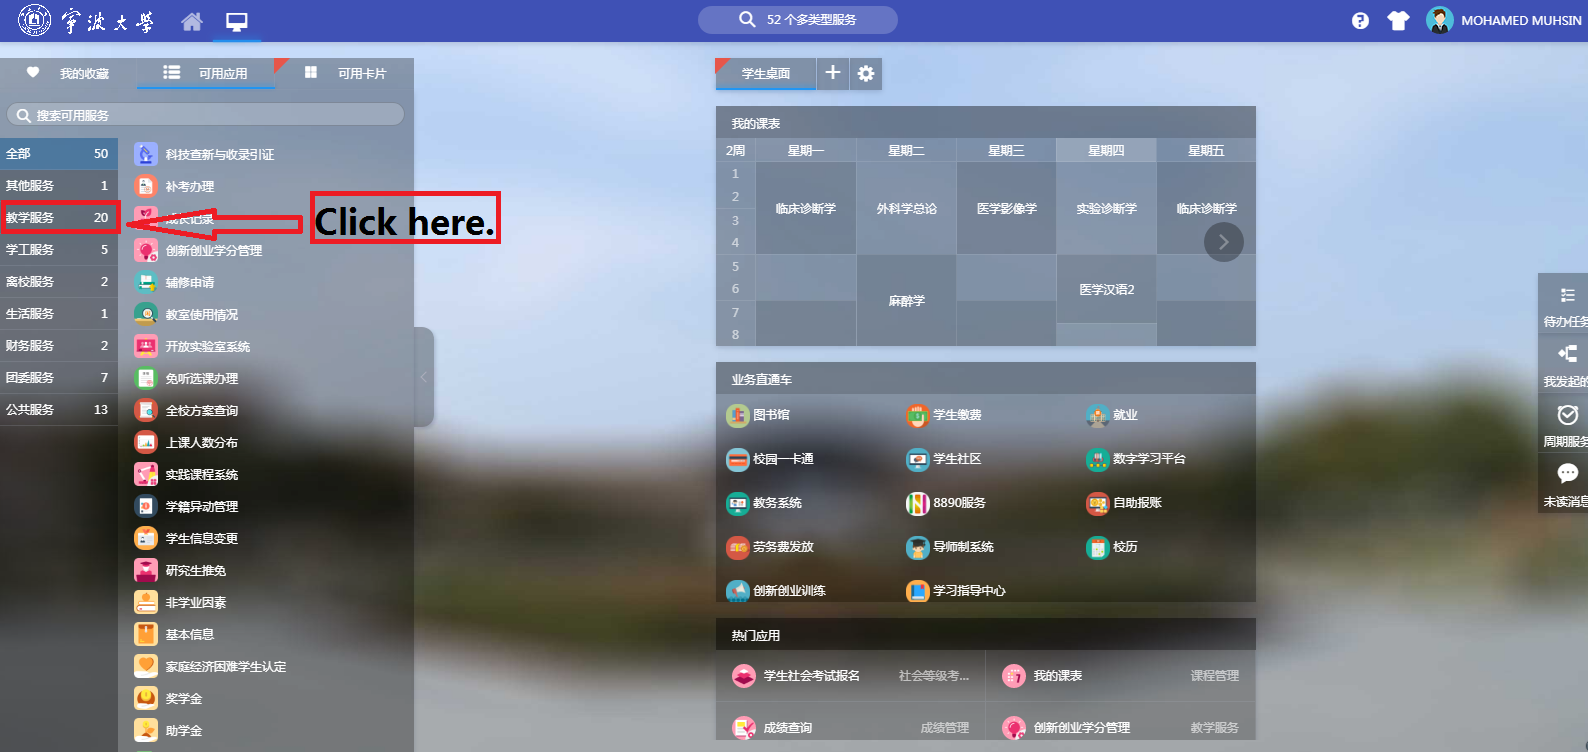The width and height of the screenshot is (1588, 752).
Task: Click the top 52个多类型服务 search box
Action: tap(798, 20)
